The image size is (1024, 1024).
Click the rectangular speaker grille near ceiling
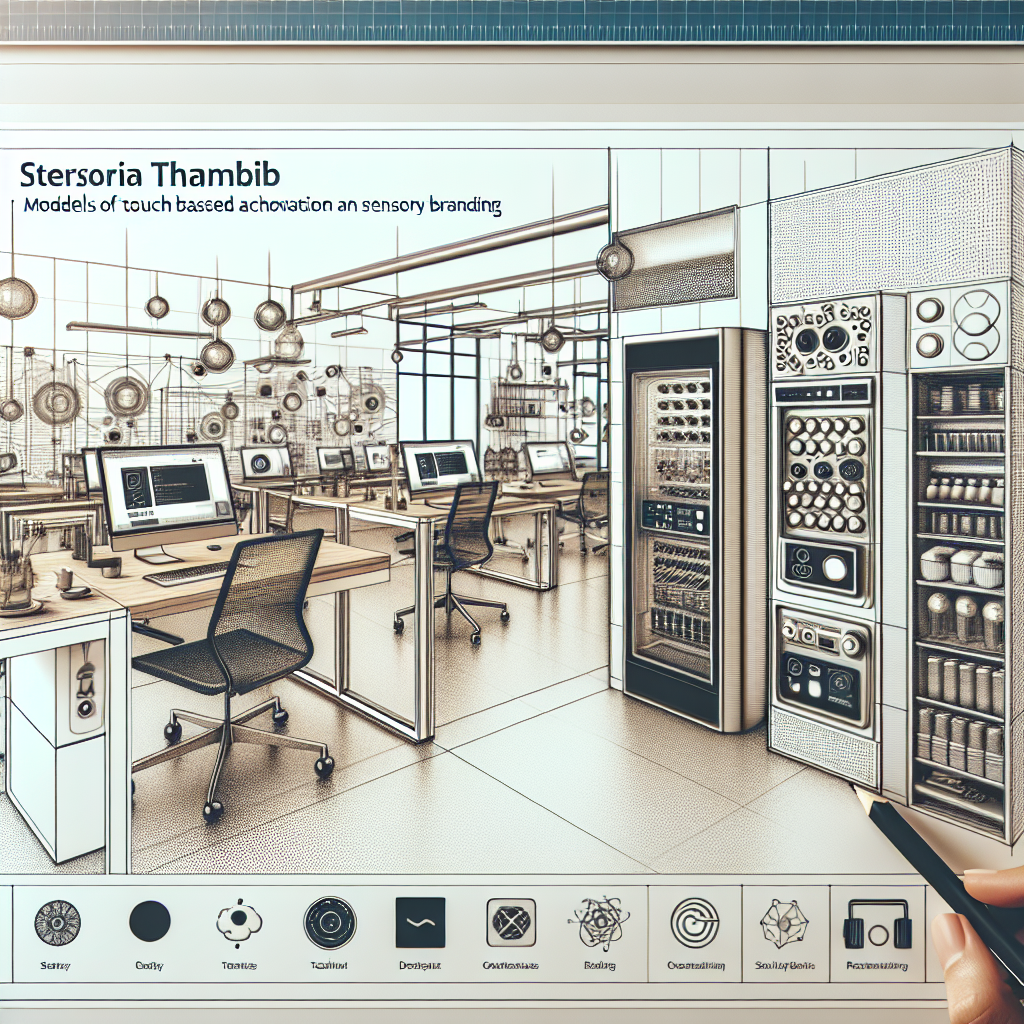pos(674,258)
